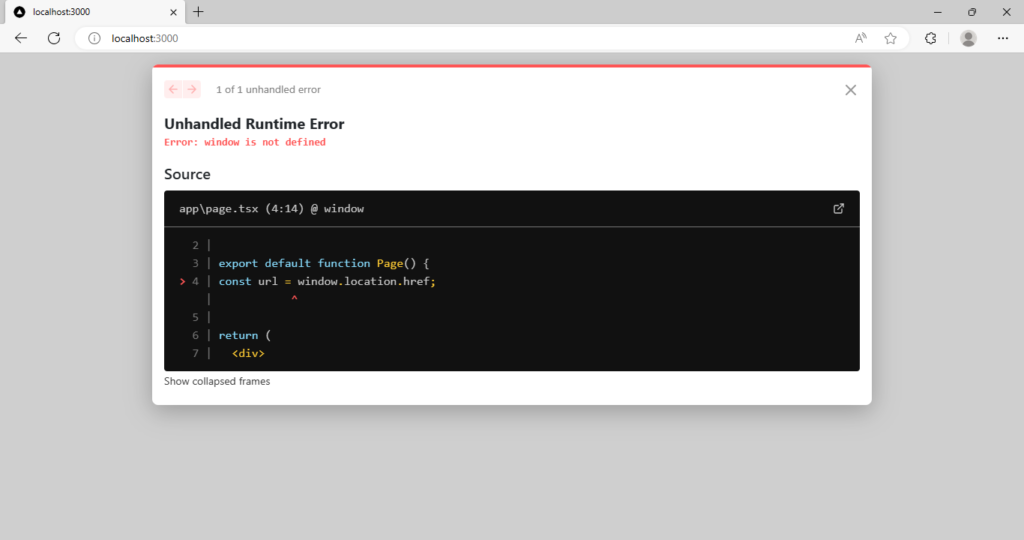Screen dimensions: 1024x540
Task: Add this page to favorites star
Action: [890, 39]
